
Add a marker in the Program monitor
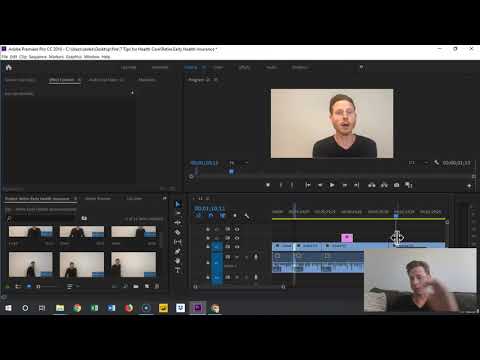tap(268, 185)
